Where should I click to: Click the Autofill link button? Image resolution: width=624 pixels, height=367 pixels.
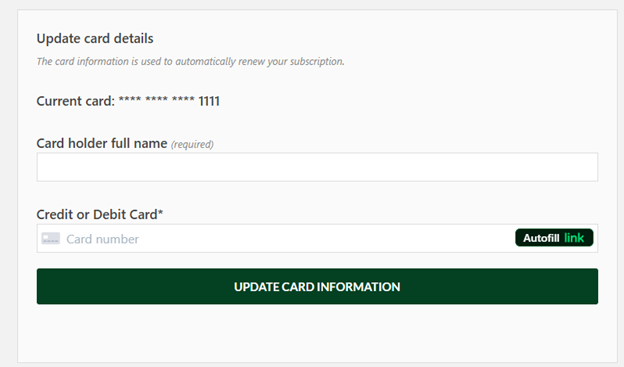click(x=554, y=238)
